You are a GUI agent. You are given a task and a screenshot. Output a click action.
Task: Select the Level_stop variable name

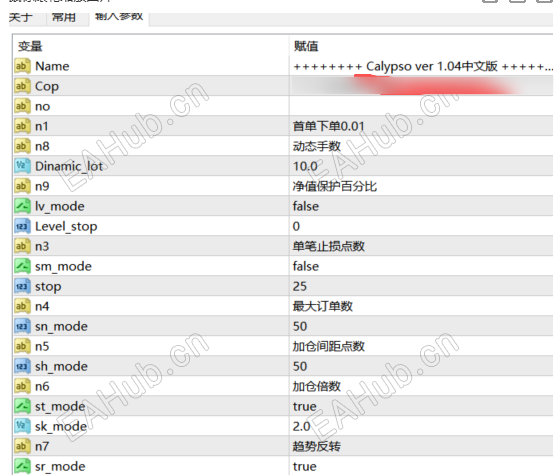(66, 226)
